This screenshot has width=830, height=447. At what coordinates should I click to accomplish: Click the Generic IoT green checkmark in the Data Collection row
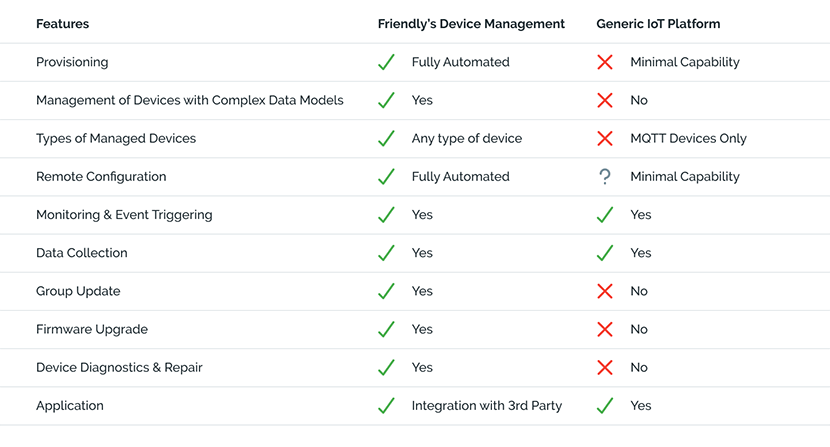605,253
